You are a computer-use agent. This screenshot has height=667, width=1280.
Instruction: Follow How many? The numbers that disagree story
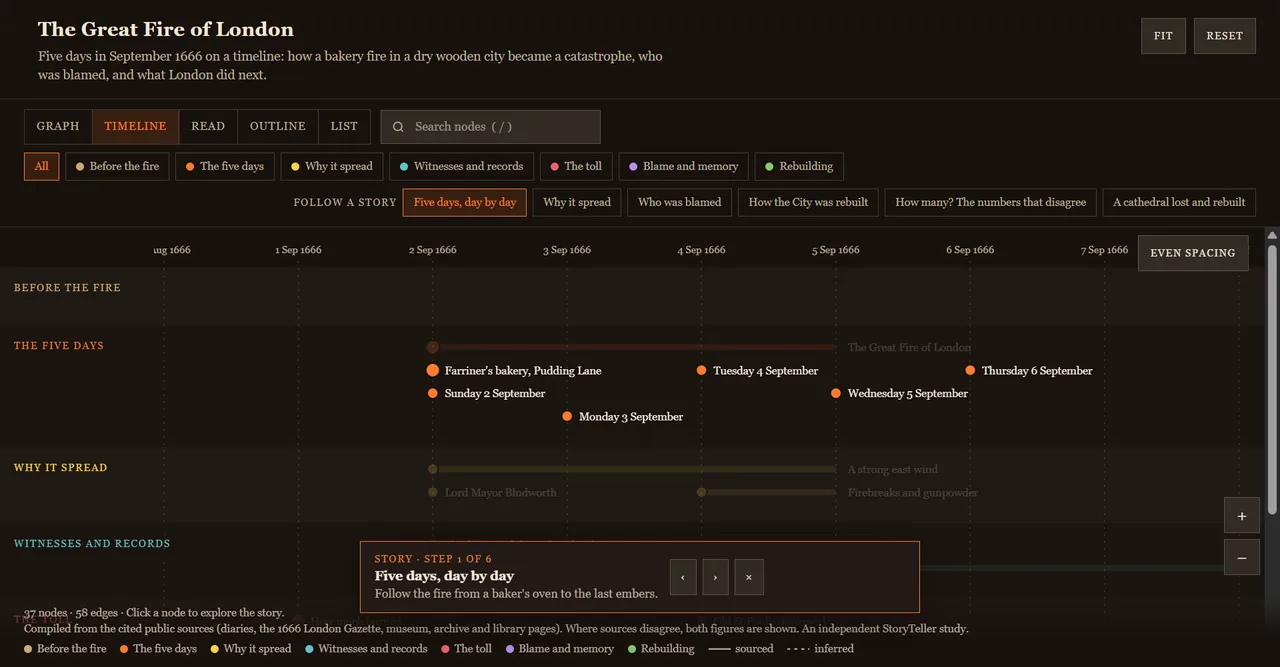click(x=991, y=202)
